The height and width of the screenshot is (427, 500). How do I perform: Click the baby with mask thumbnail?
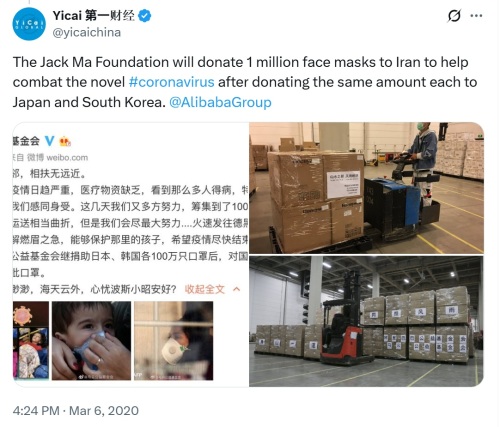pyautogui.click(x=91, y=341)
